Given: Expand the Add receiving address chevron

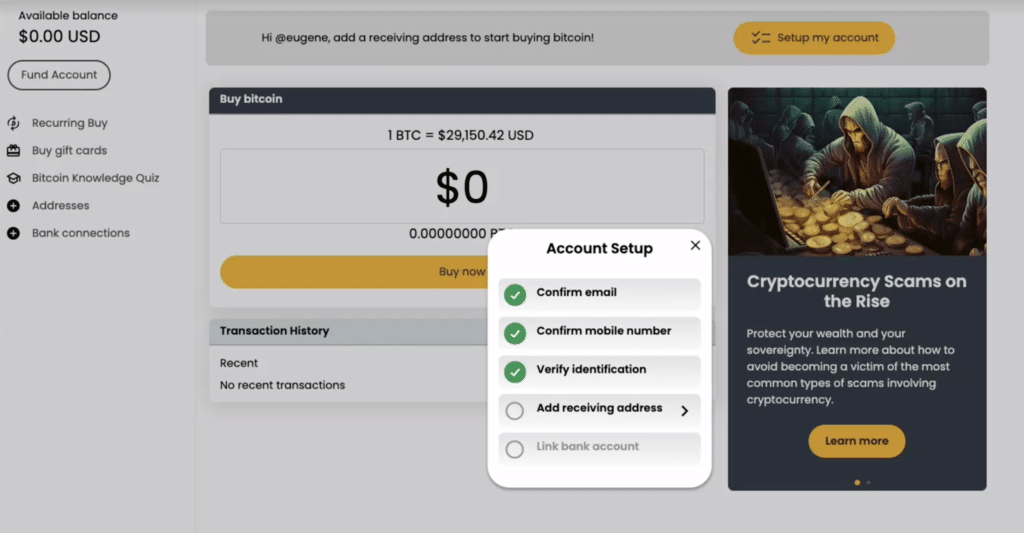Looking at the screenshot, I should pyautogui.click(x=685, y=410).
